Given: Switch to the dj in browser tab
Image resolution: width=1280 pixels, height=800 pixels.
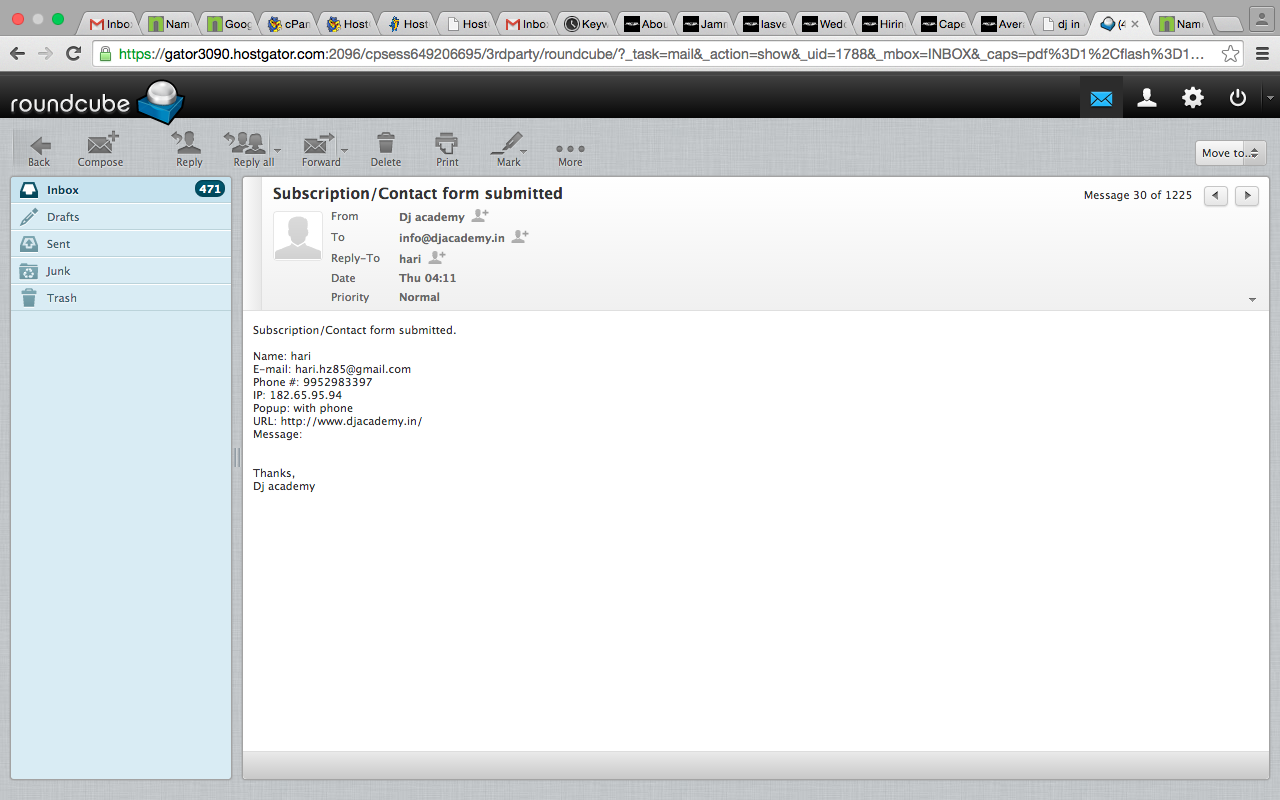Looking at the screenshot, I should (1061, 24).
